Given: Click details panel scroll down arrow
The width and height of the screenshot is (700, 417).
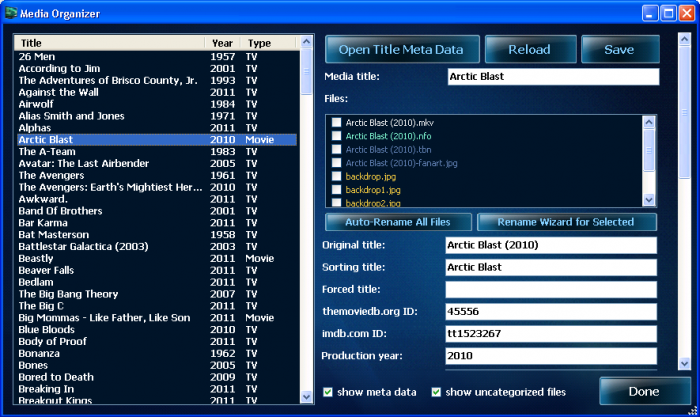Looking at the screenshot, I should click(684, 364).
